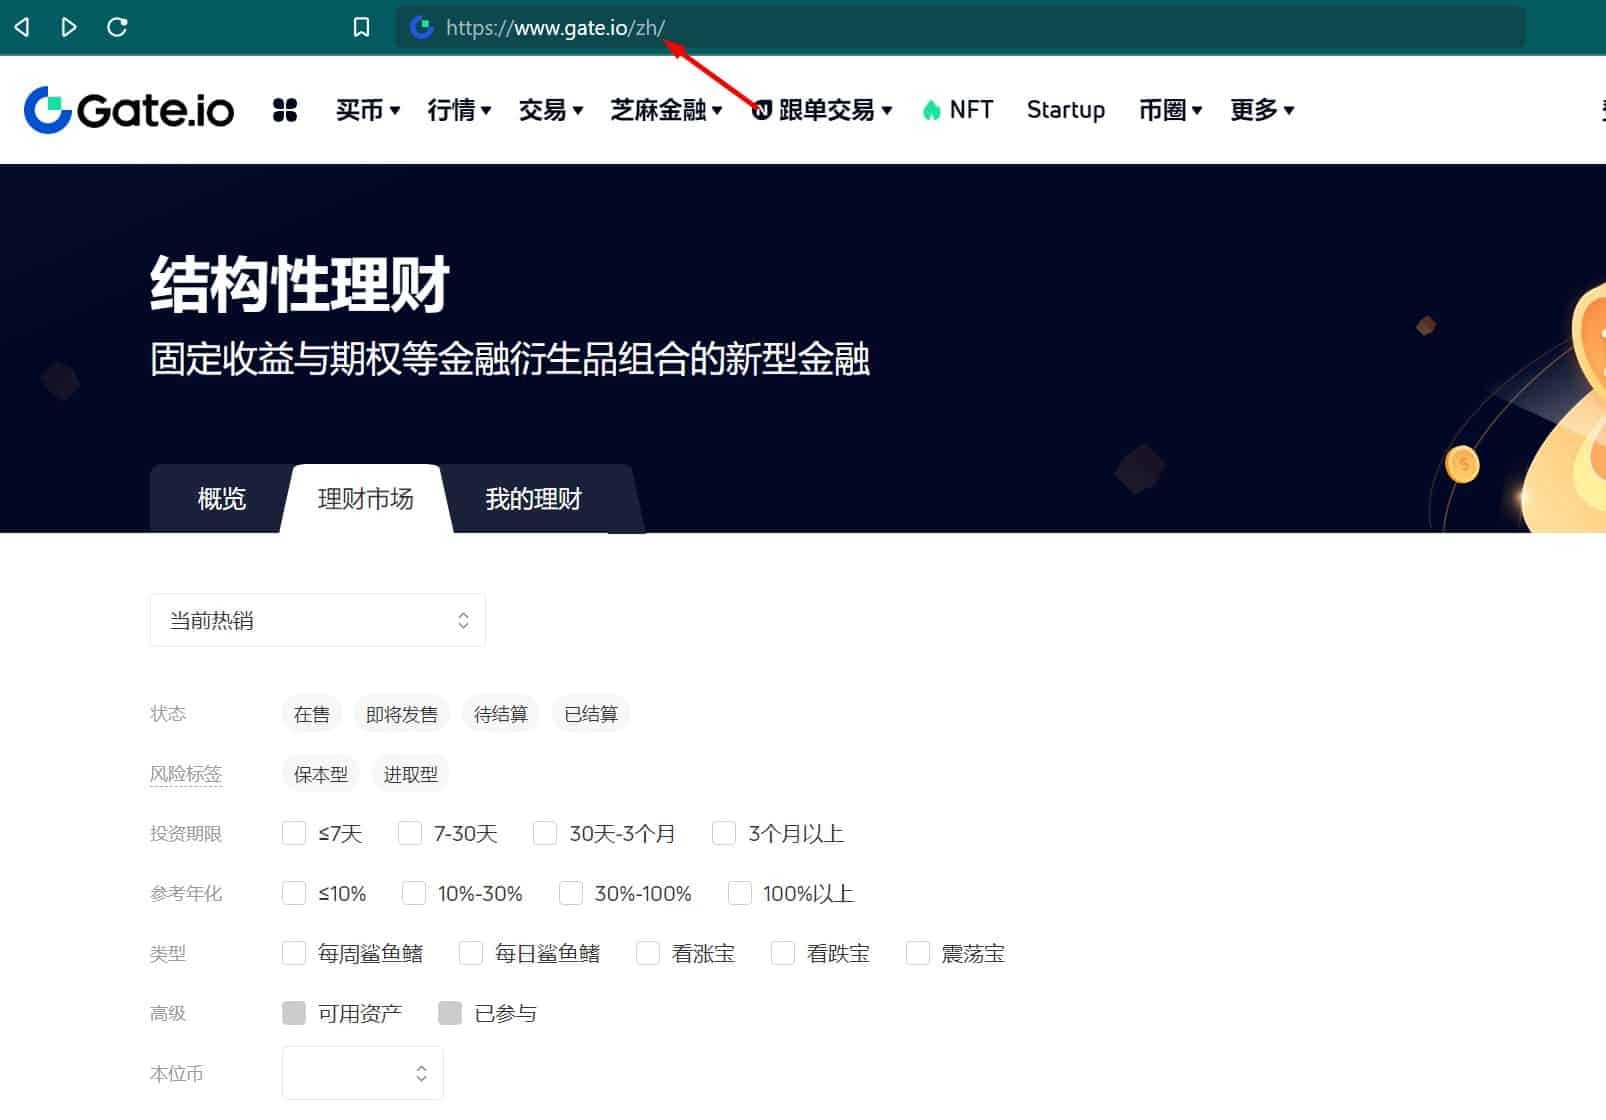Viewport: 1606px width, 1120px height.
Task: Open the four-dot apps grid icon
Action: coord(285,110)
